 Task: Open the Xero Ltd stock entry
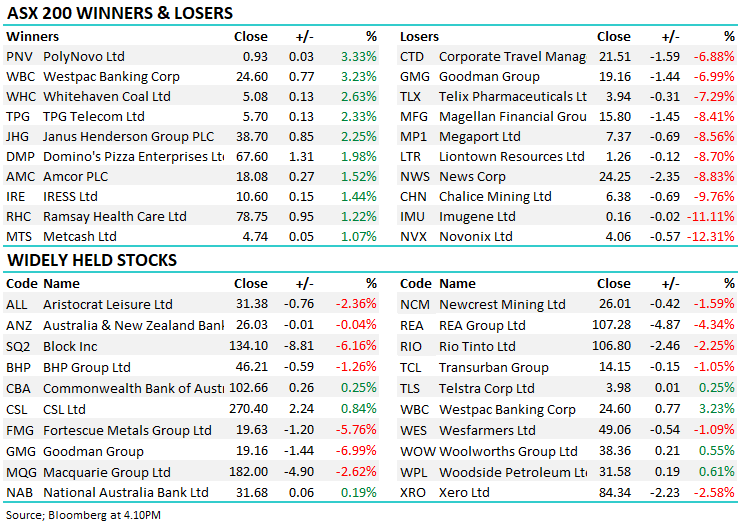[x=464, y=493]
